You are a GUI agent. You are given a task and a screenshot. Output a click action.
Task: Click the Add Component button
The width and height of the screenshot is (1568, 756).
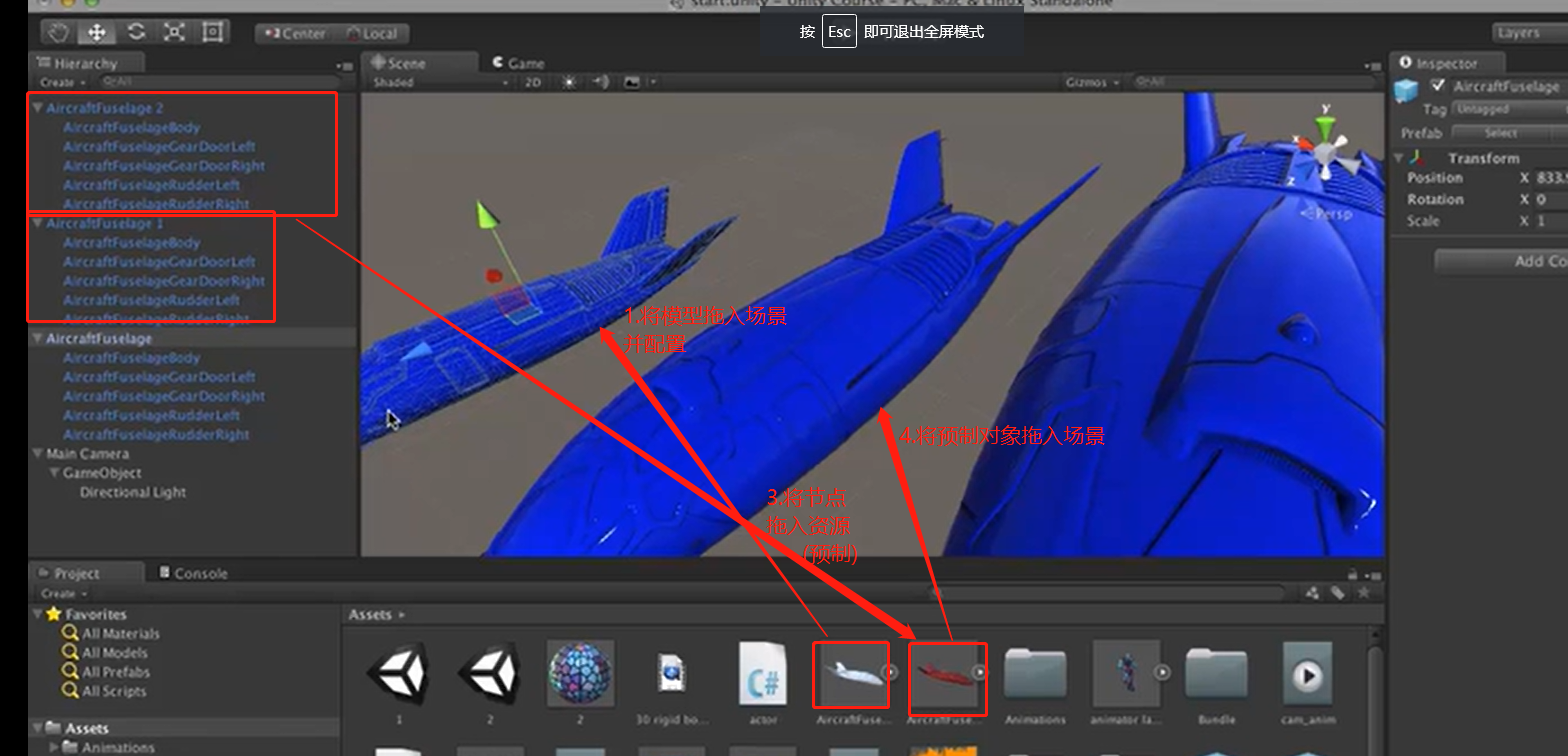click(1501, 261)
